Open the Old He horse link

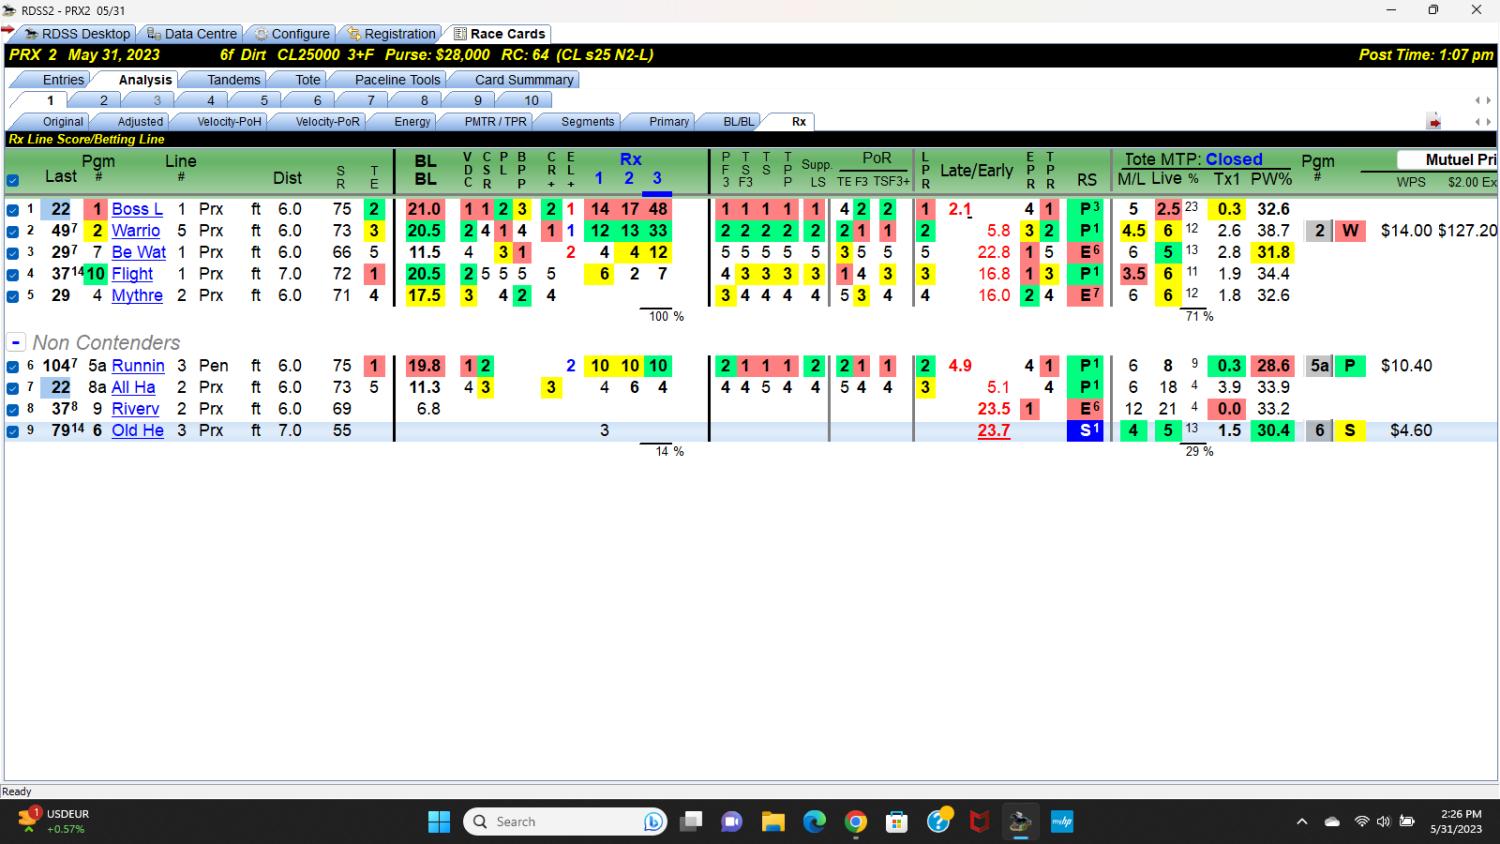click(x=137, y=431)
